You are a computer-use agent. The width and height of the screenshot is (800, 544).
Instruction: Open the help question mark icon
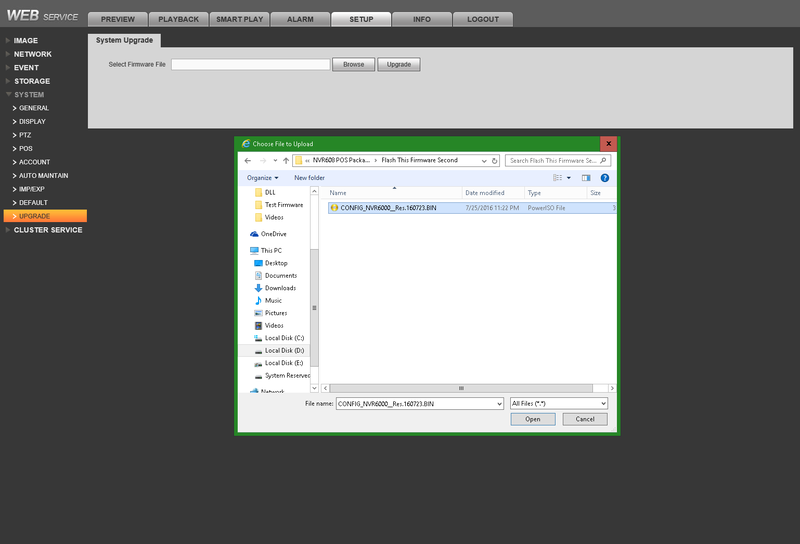(605, 178)
